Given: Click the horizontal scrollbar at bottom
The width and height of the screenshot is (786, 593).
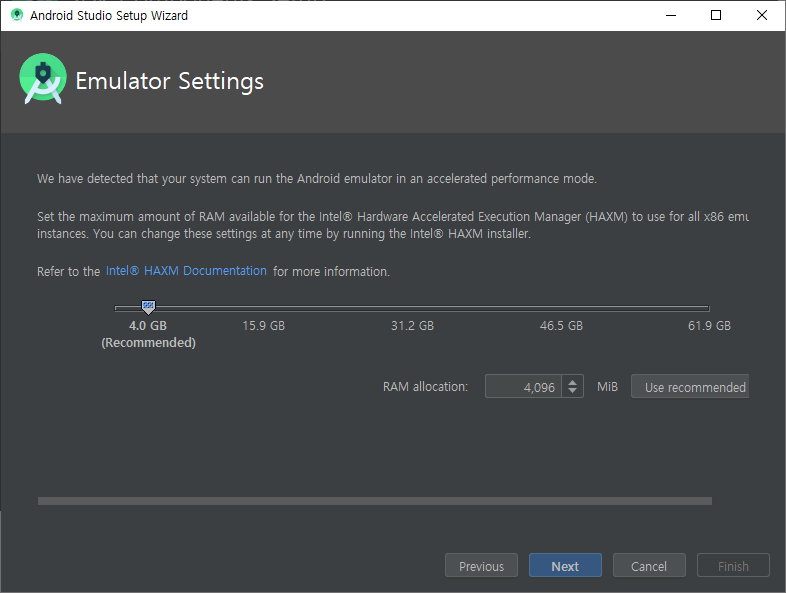Looking at the screenshot, I should 375,501.
